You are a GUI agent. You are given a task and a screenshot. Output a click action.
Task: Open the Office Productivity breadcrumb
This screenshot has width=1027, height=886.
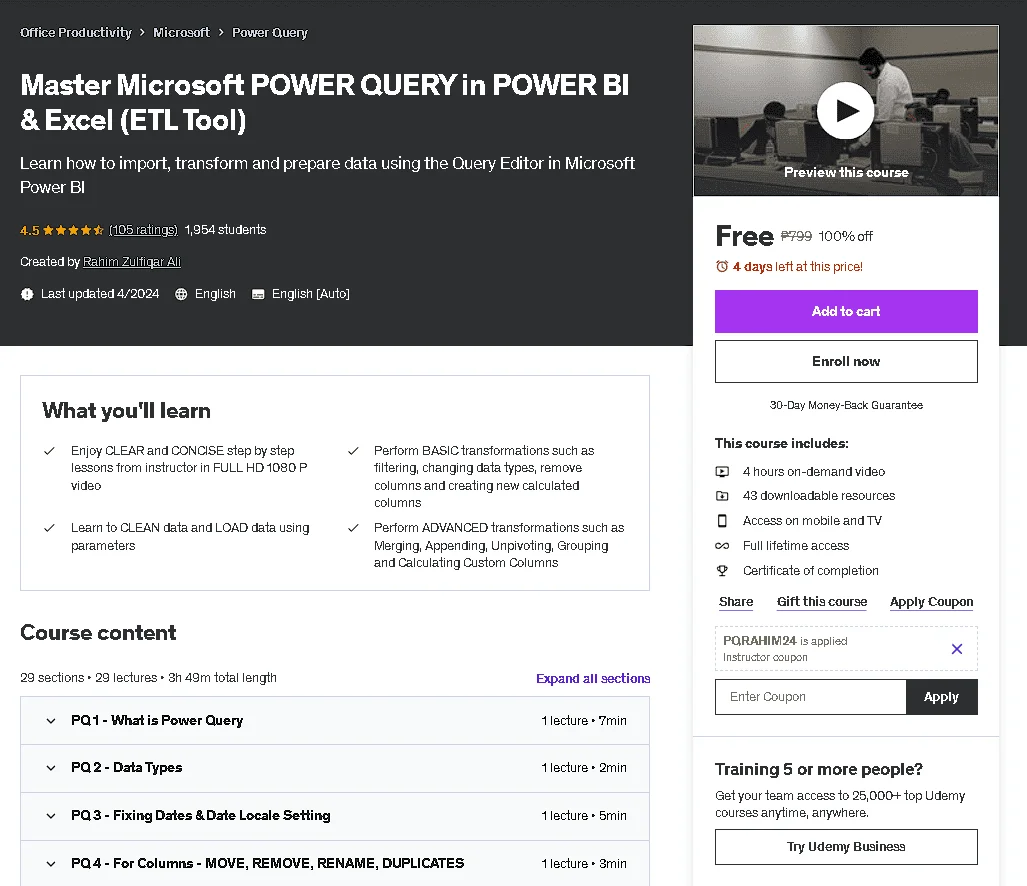[75, 32]
